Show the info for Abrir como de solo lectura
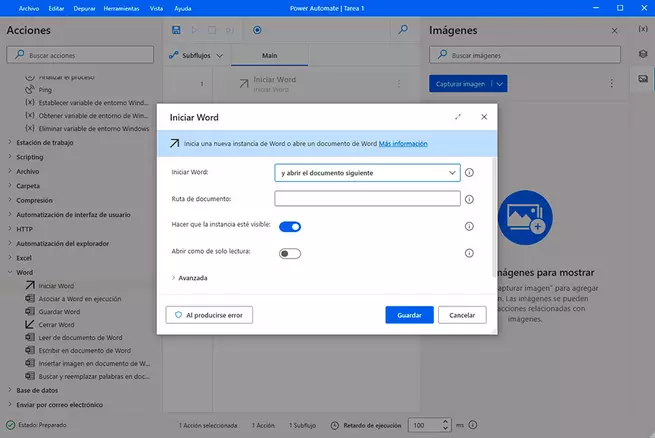655x438 pixels. coord(470,253)
